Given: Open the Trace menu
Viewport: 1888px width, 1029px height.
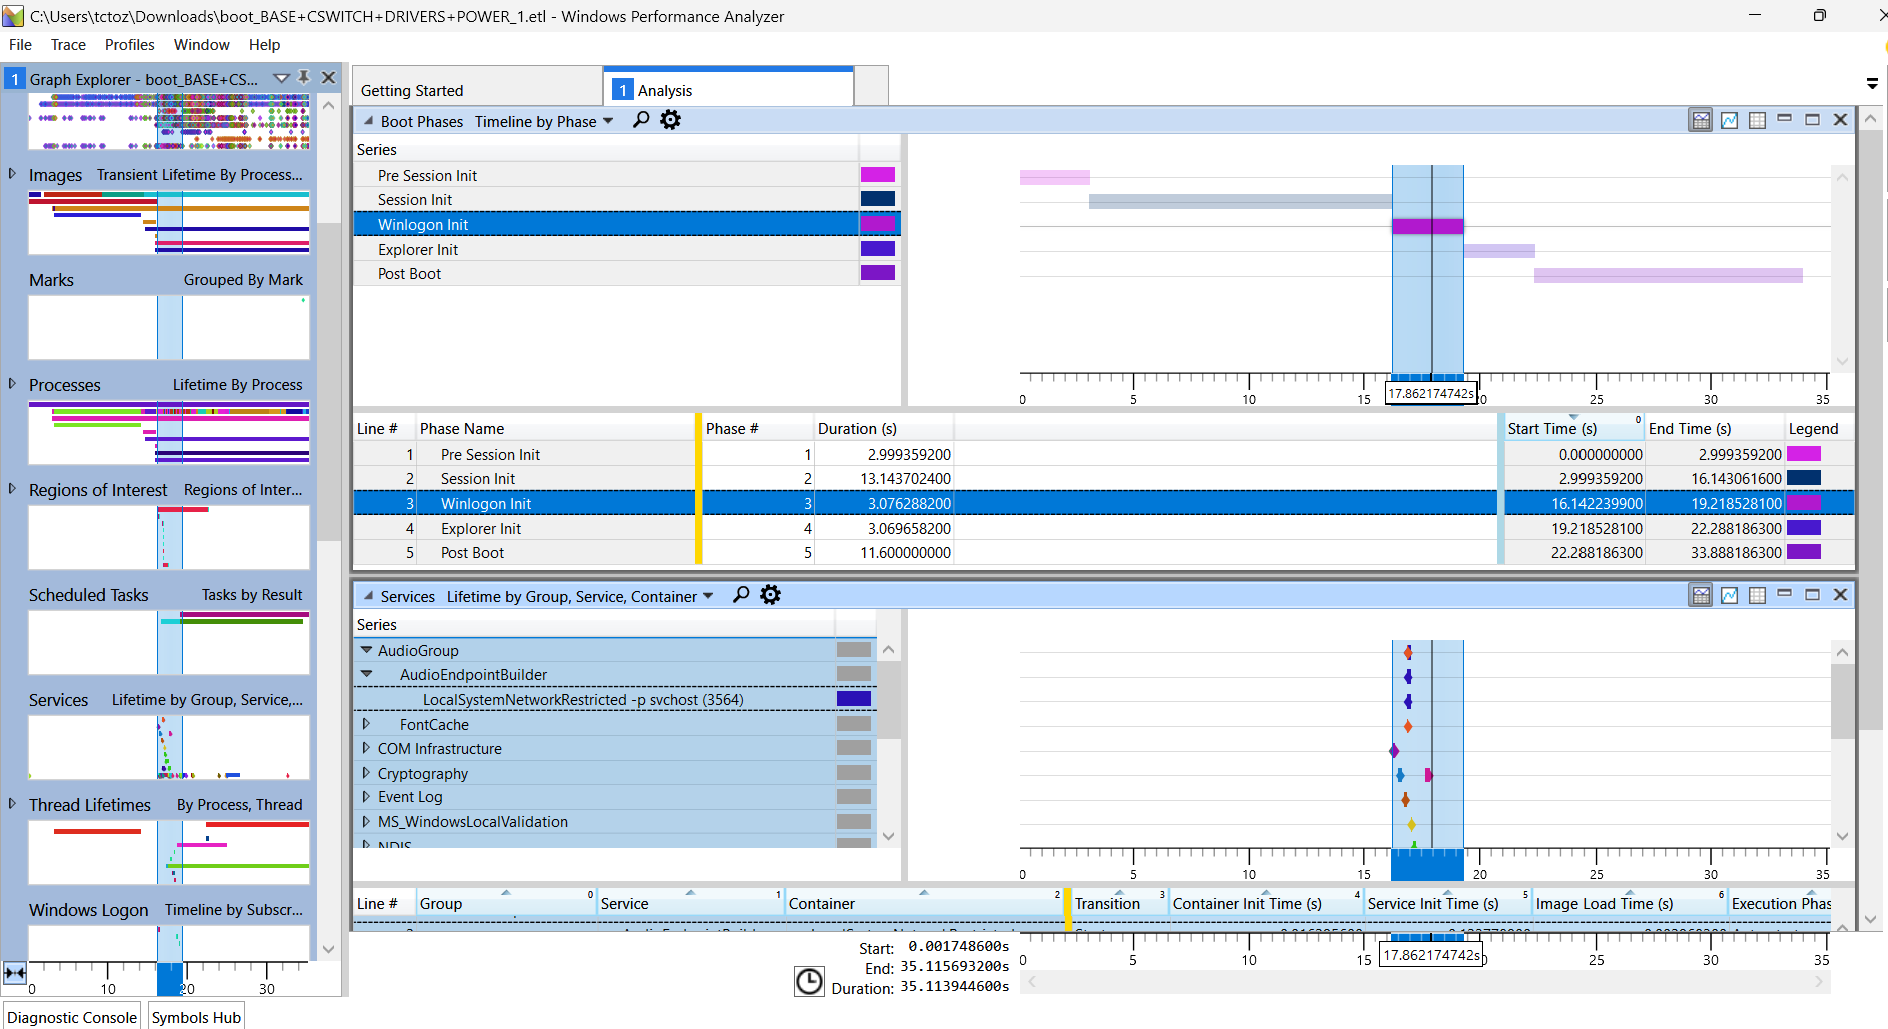Looking at the screenshot, I should click(68, 45).
